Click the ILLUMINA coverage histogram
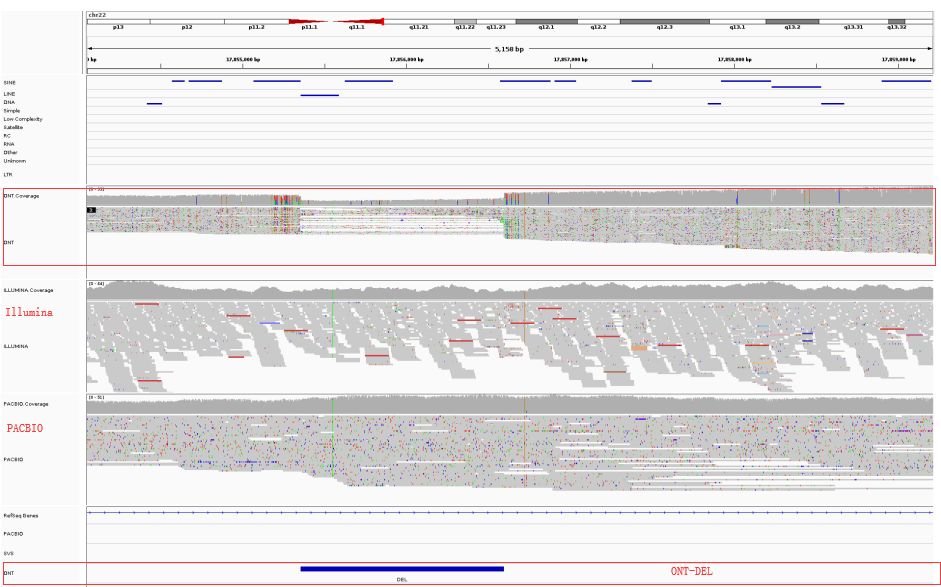Image resolution: width=941 pixels, height=587 pixels. point(500,292)
